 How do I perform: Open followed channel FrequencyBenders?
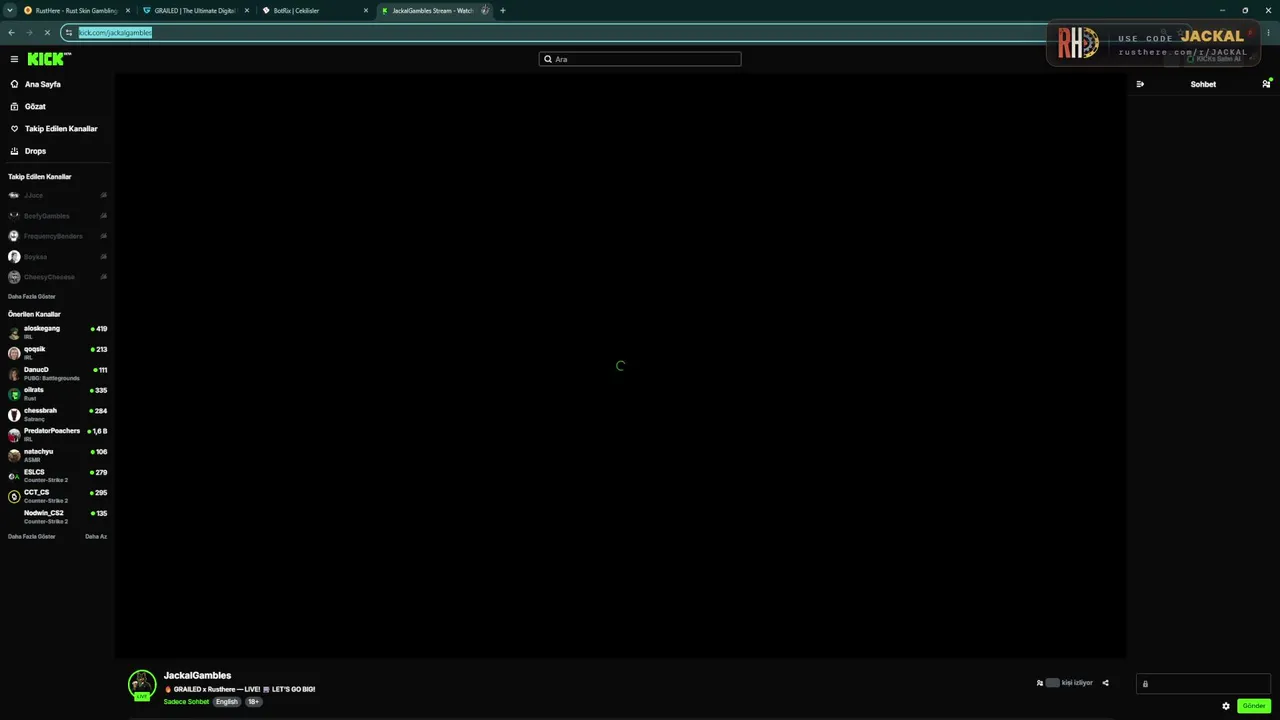(57, 236)
